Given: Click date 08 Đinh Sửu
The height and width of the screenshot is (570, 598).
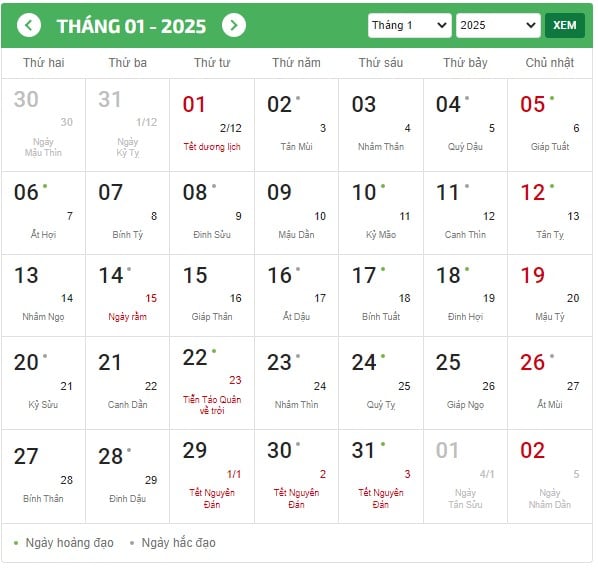Looking at the screenshot, I should tap(212, 213).
